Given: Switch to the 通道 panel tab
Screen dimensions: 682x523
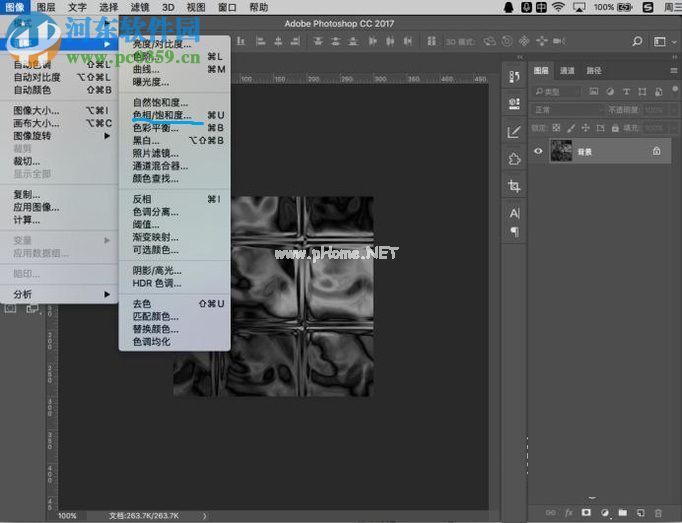Looking at the screenshot, I should pos(567,71).
